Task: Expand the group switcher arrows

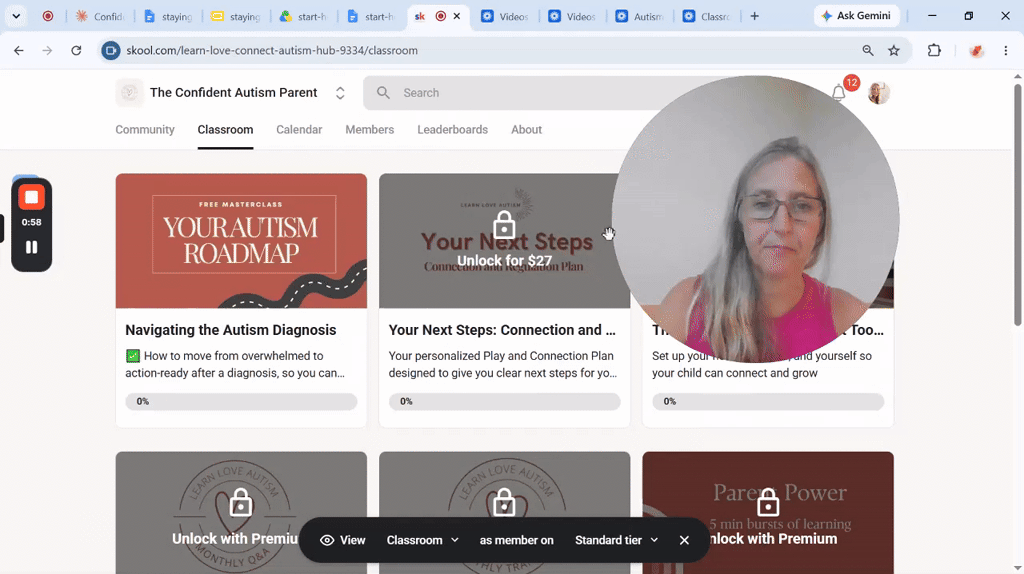Action: (340, 93)
